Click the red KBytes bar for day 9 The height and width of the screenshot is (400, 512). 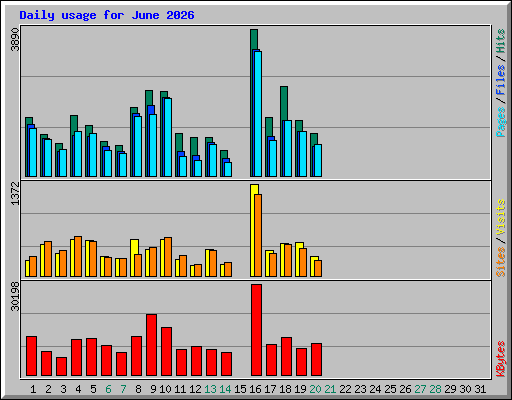coord(151,345)
